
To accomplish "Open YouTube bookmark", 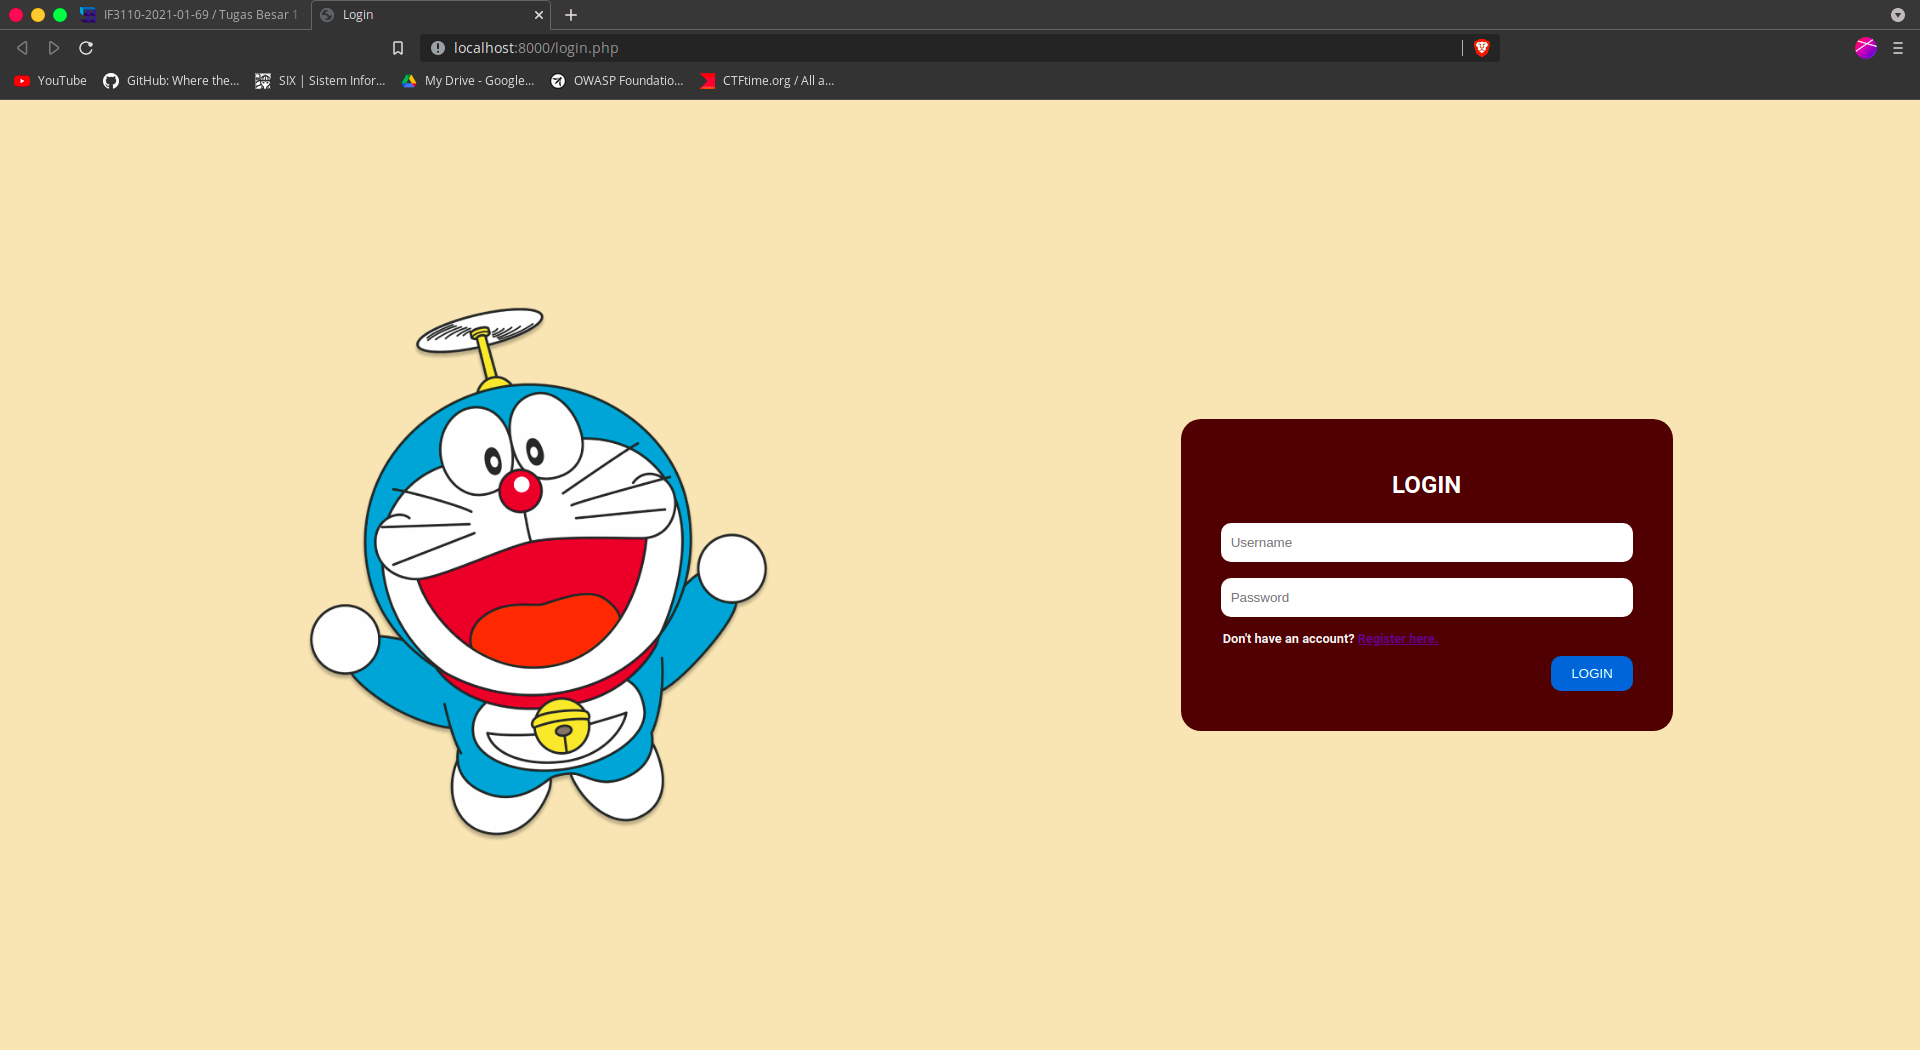I will tap(50, 81).
